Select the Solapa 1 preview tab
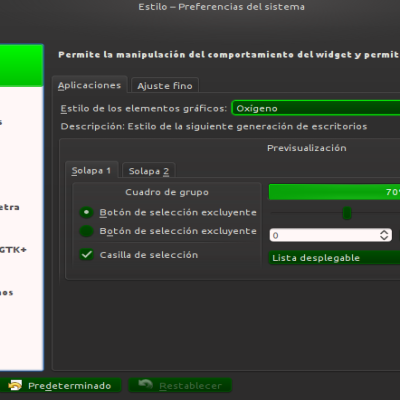The width and height of the screenshot is (400, 400). [91, 171]
